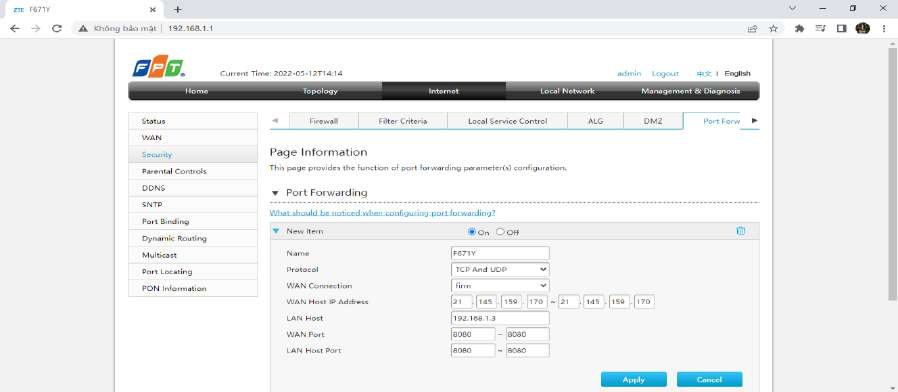Open a new browser tab

[x=178, y=10]
